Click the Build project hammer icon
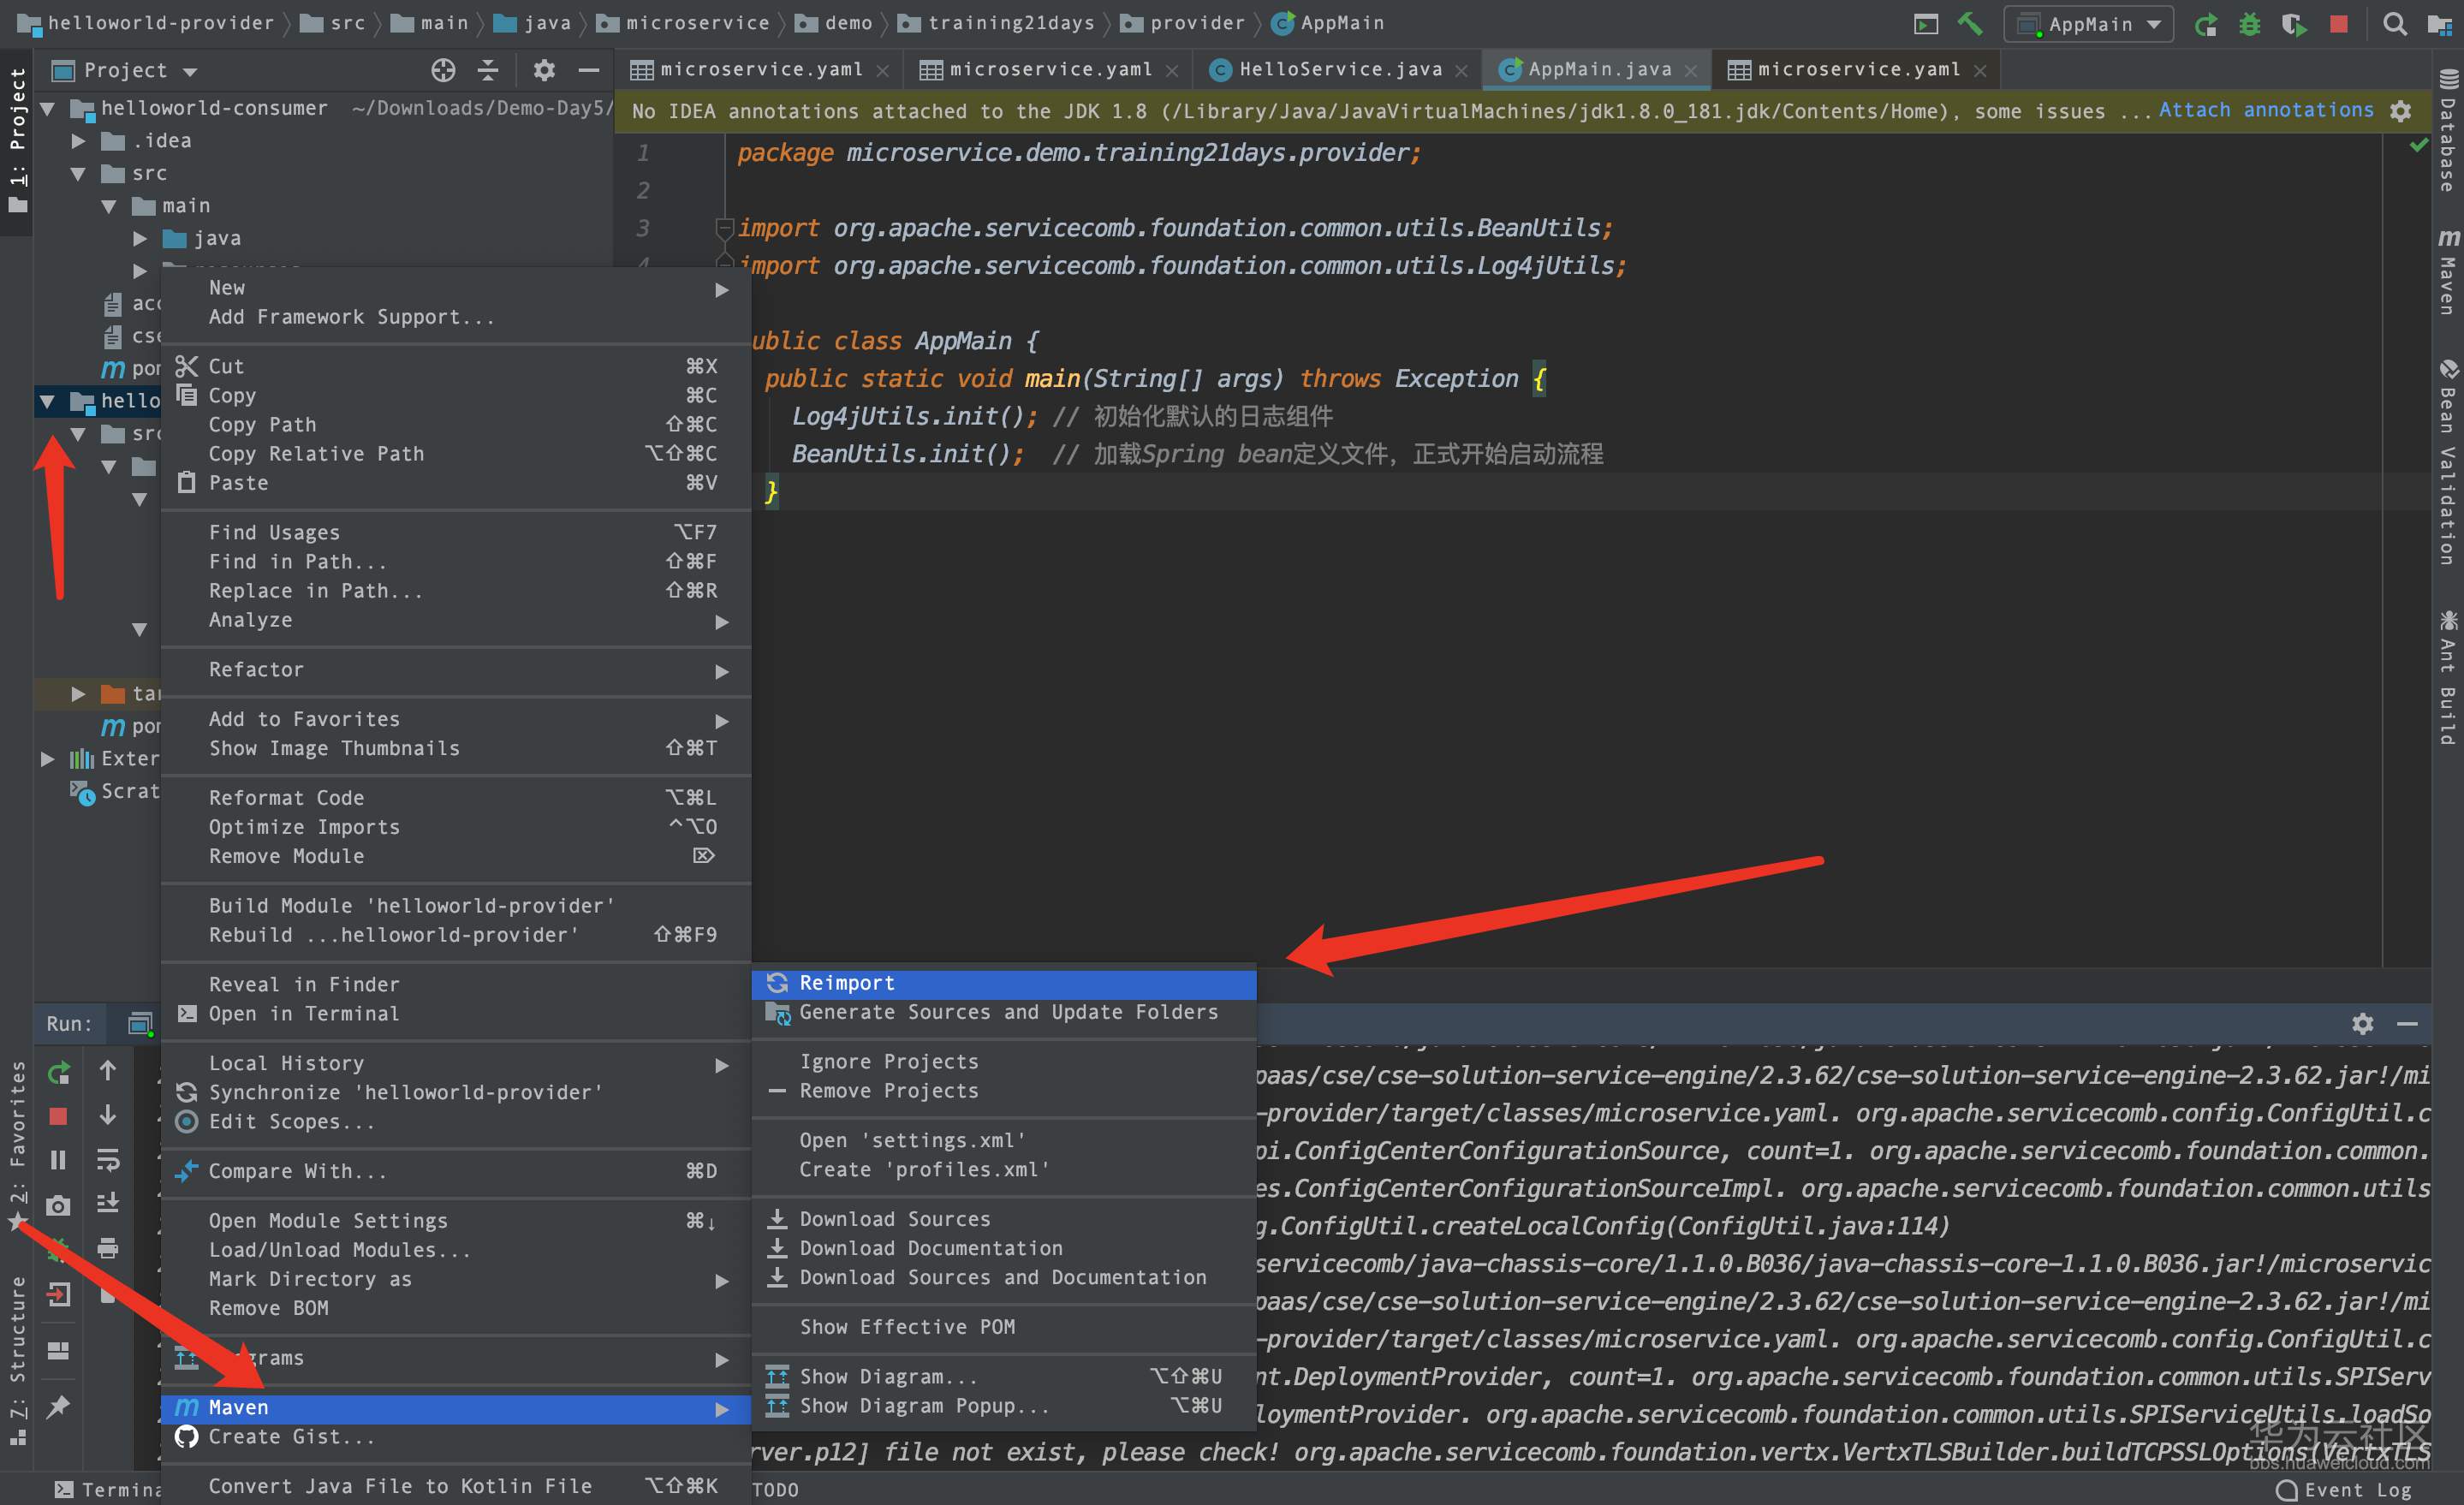Image resolution: width=2464 pixels, height=1505 pixels. pyautogui.click(x=1969, y=24)
